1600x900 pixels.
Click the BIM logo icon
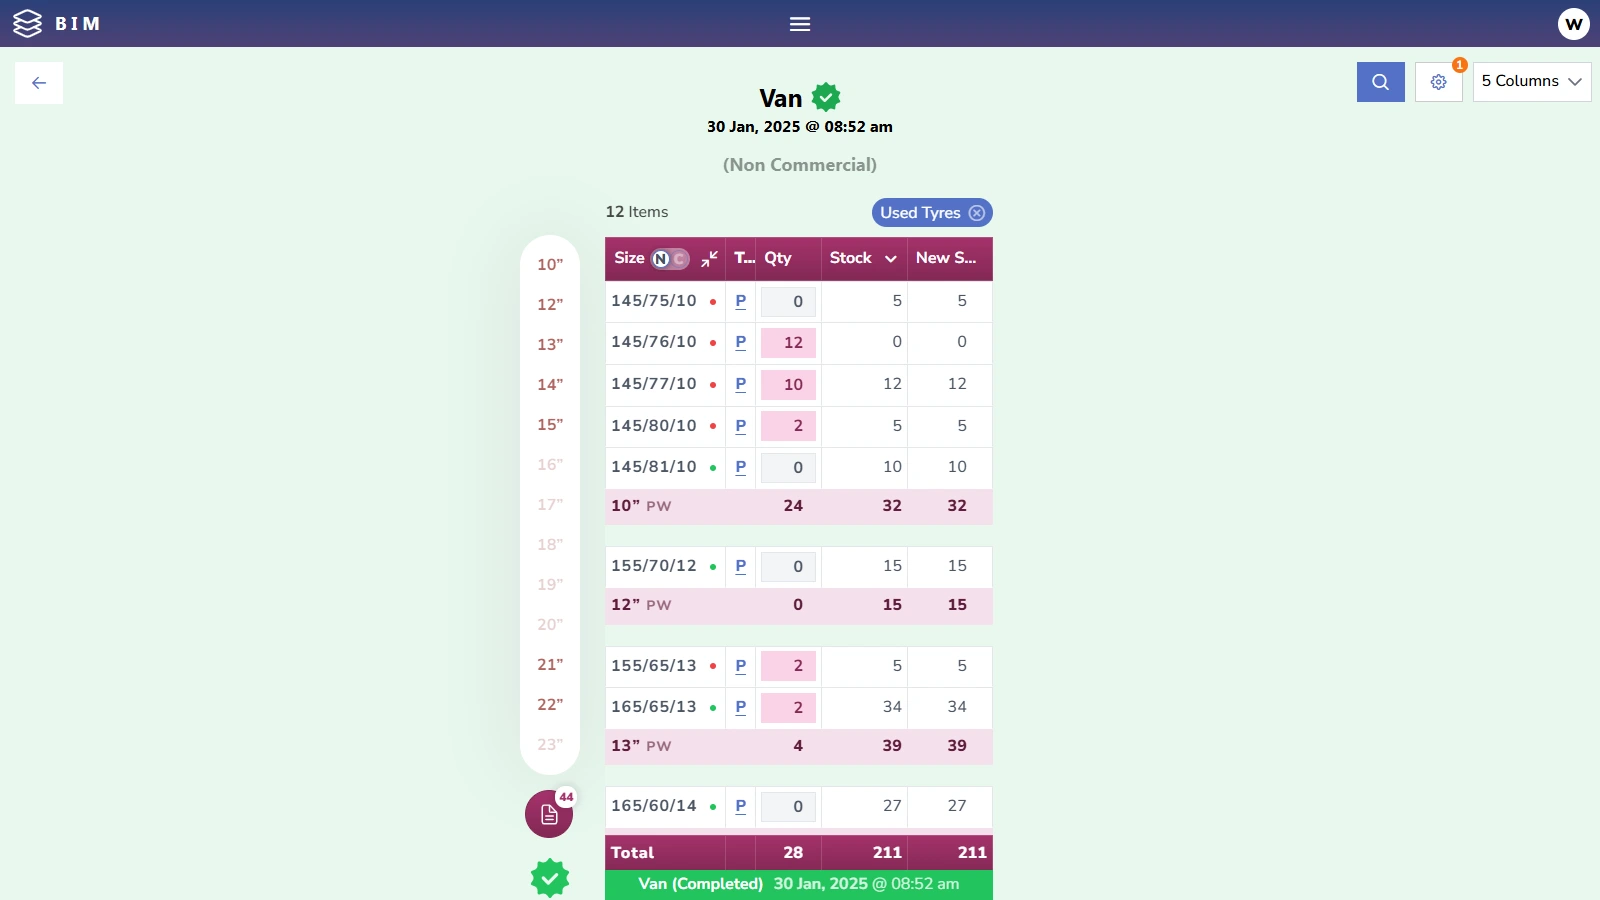point(28,24)
